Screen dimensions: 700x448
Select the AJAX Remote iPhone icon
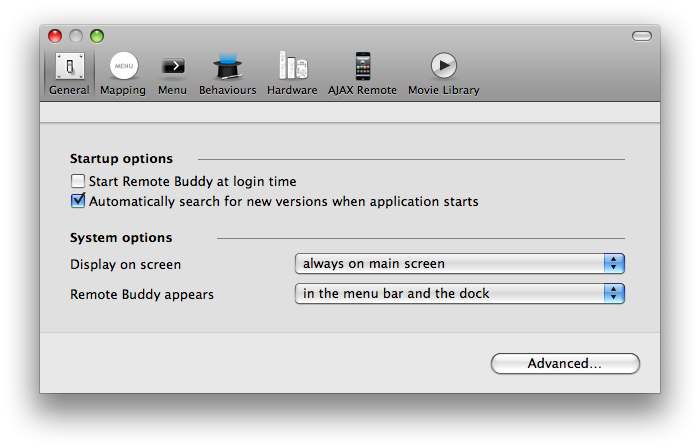pyautogui.click(x=362, y=67)
